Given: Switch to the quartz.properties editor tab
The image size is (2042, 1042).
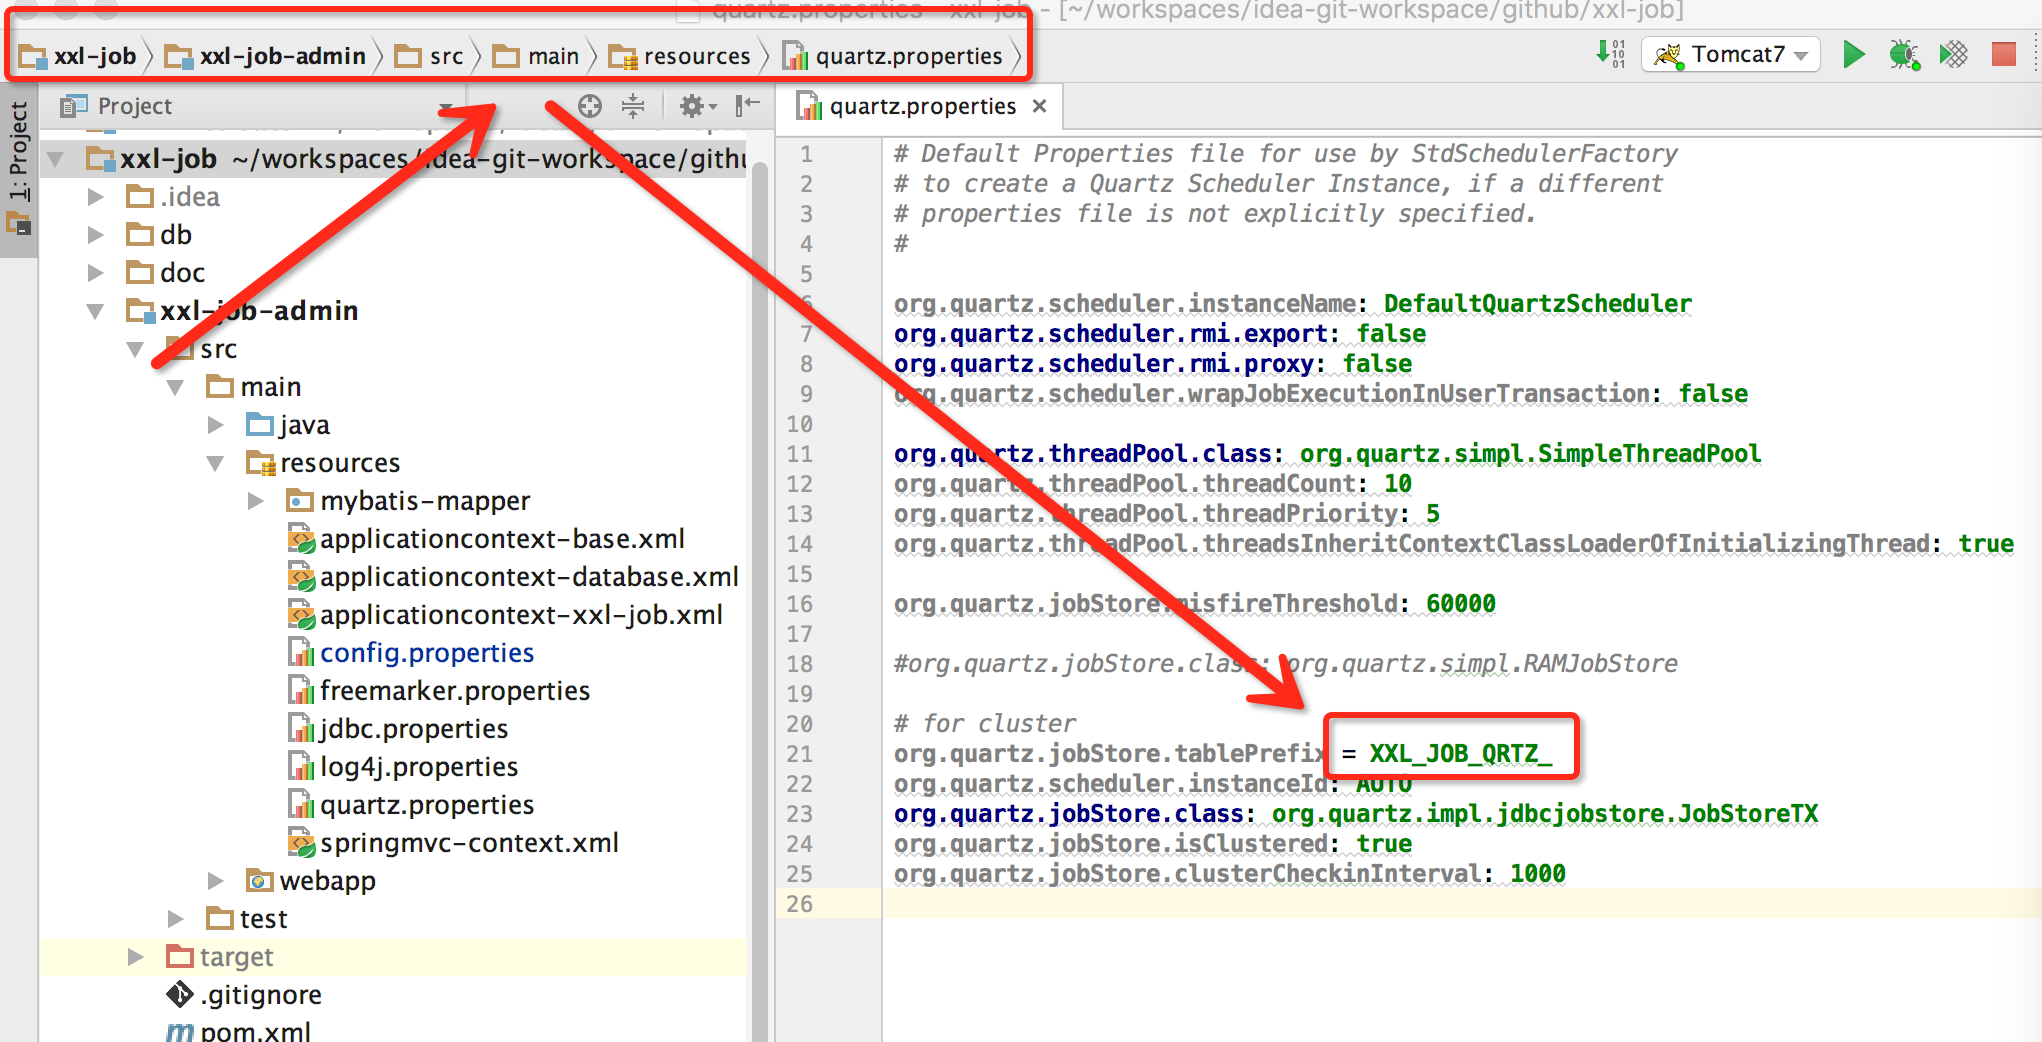Looking at the screenshot, I should click(921, 107).
